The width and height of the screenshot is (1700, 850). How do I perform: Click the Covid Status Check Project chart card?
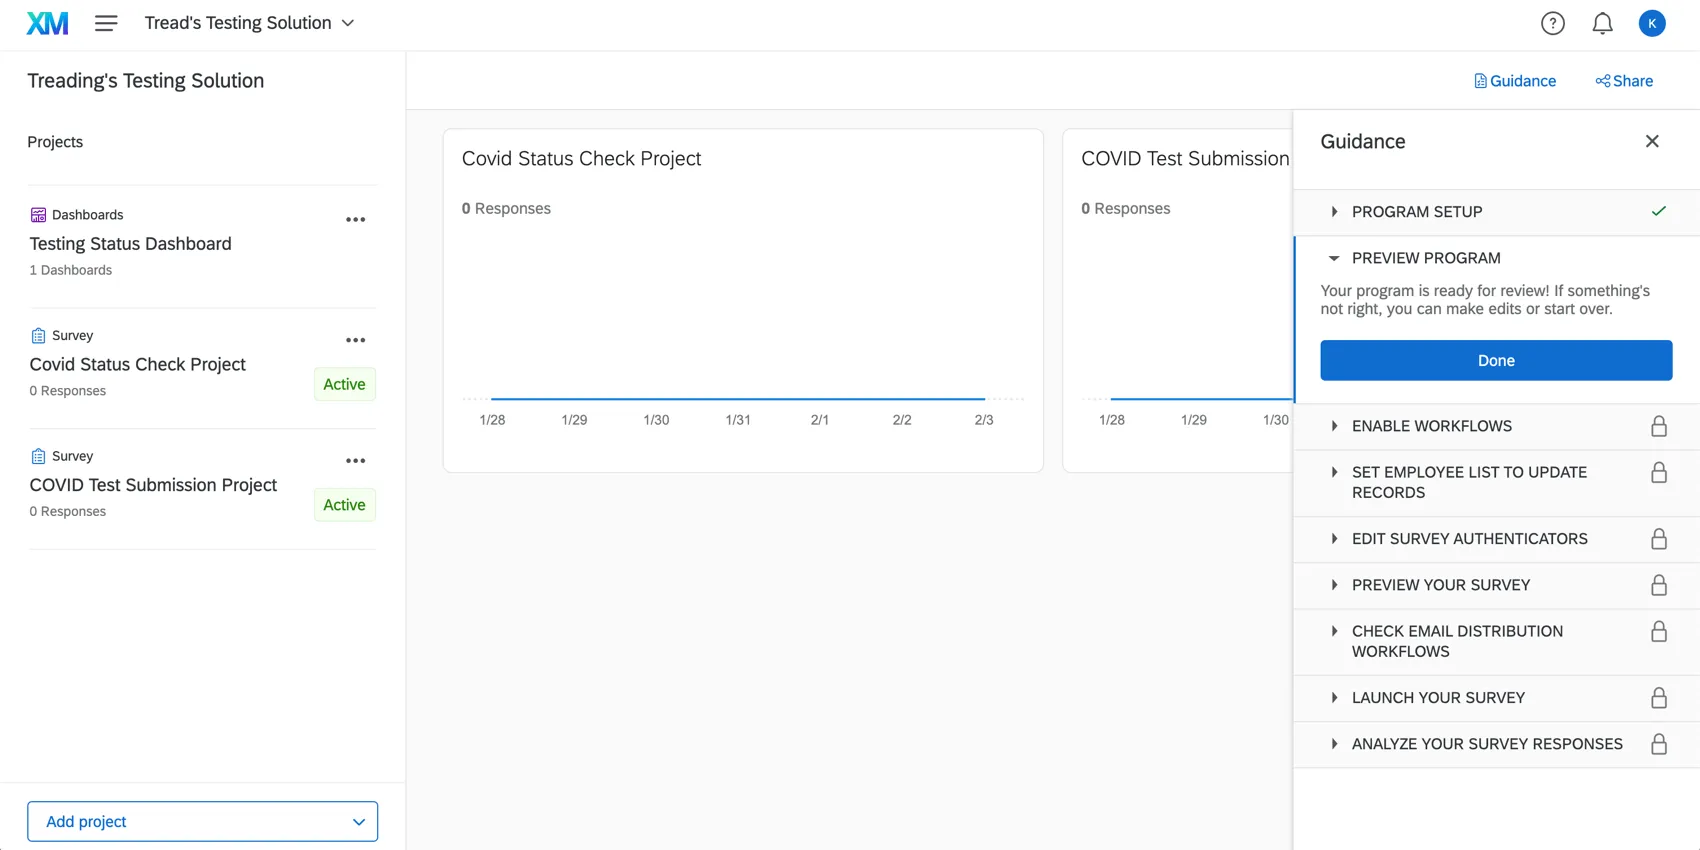coord(742,300)
